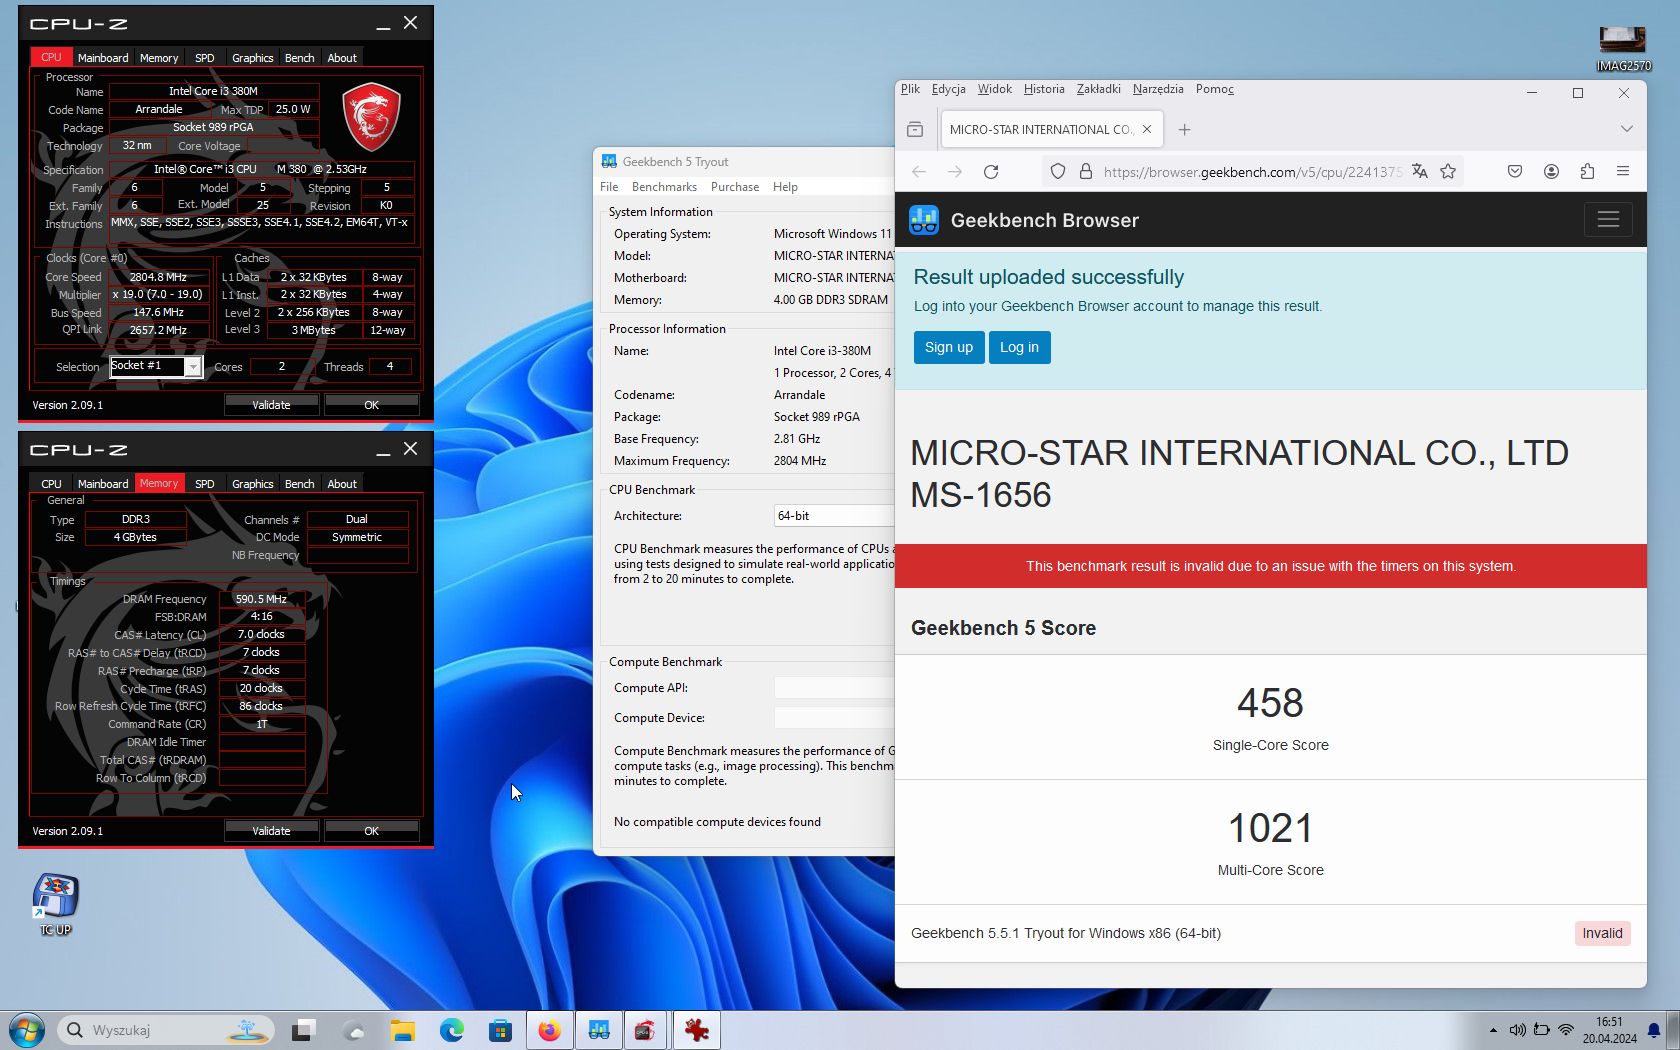Image resolution: width=1680 pixels, height=1050 pixels.
Task: Click the Multi-Core Score value 1021
Action: click(x=1270, y=828)
